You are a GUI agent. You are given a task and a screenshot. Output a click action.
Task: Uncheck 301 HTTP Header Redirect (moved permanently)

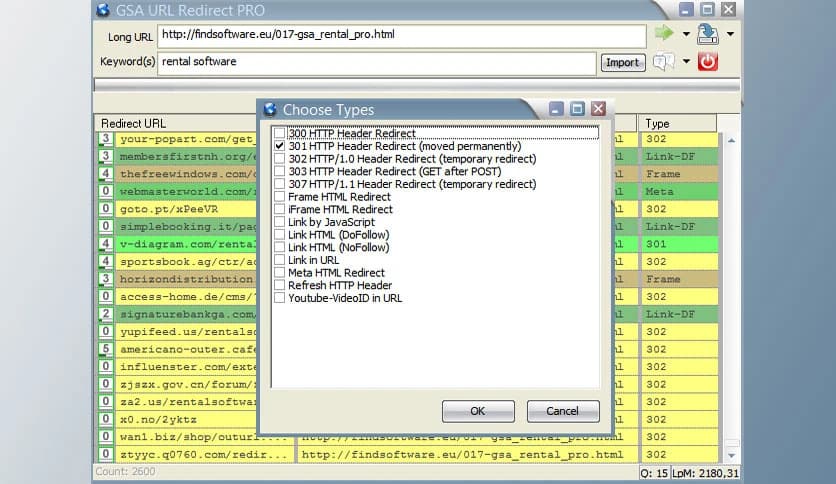point(279,146)
